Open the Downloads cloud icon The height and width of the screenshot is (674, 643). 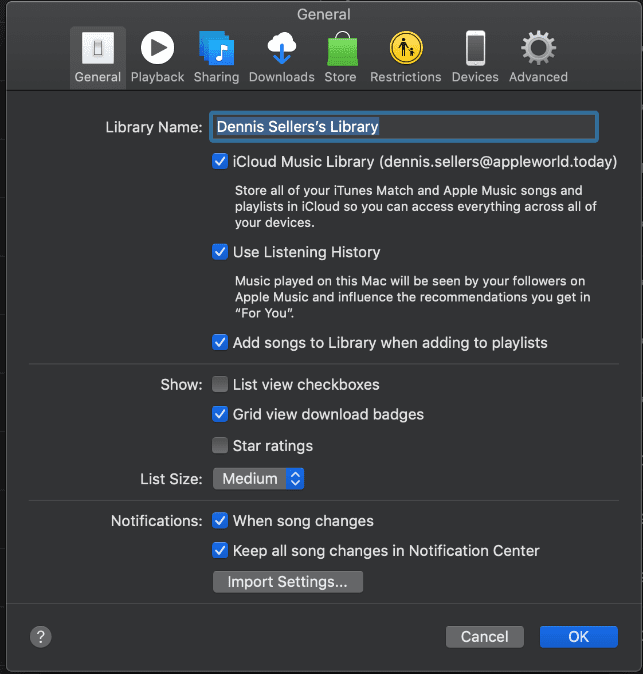coord(281,48)
